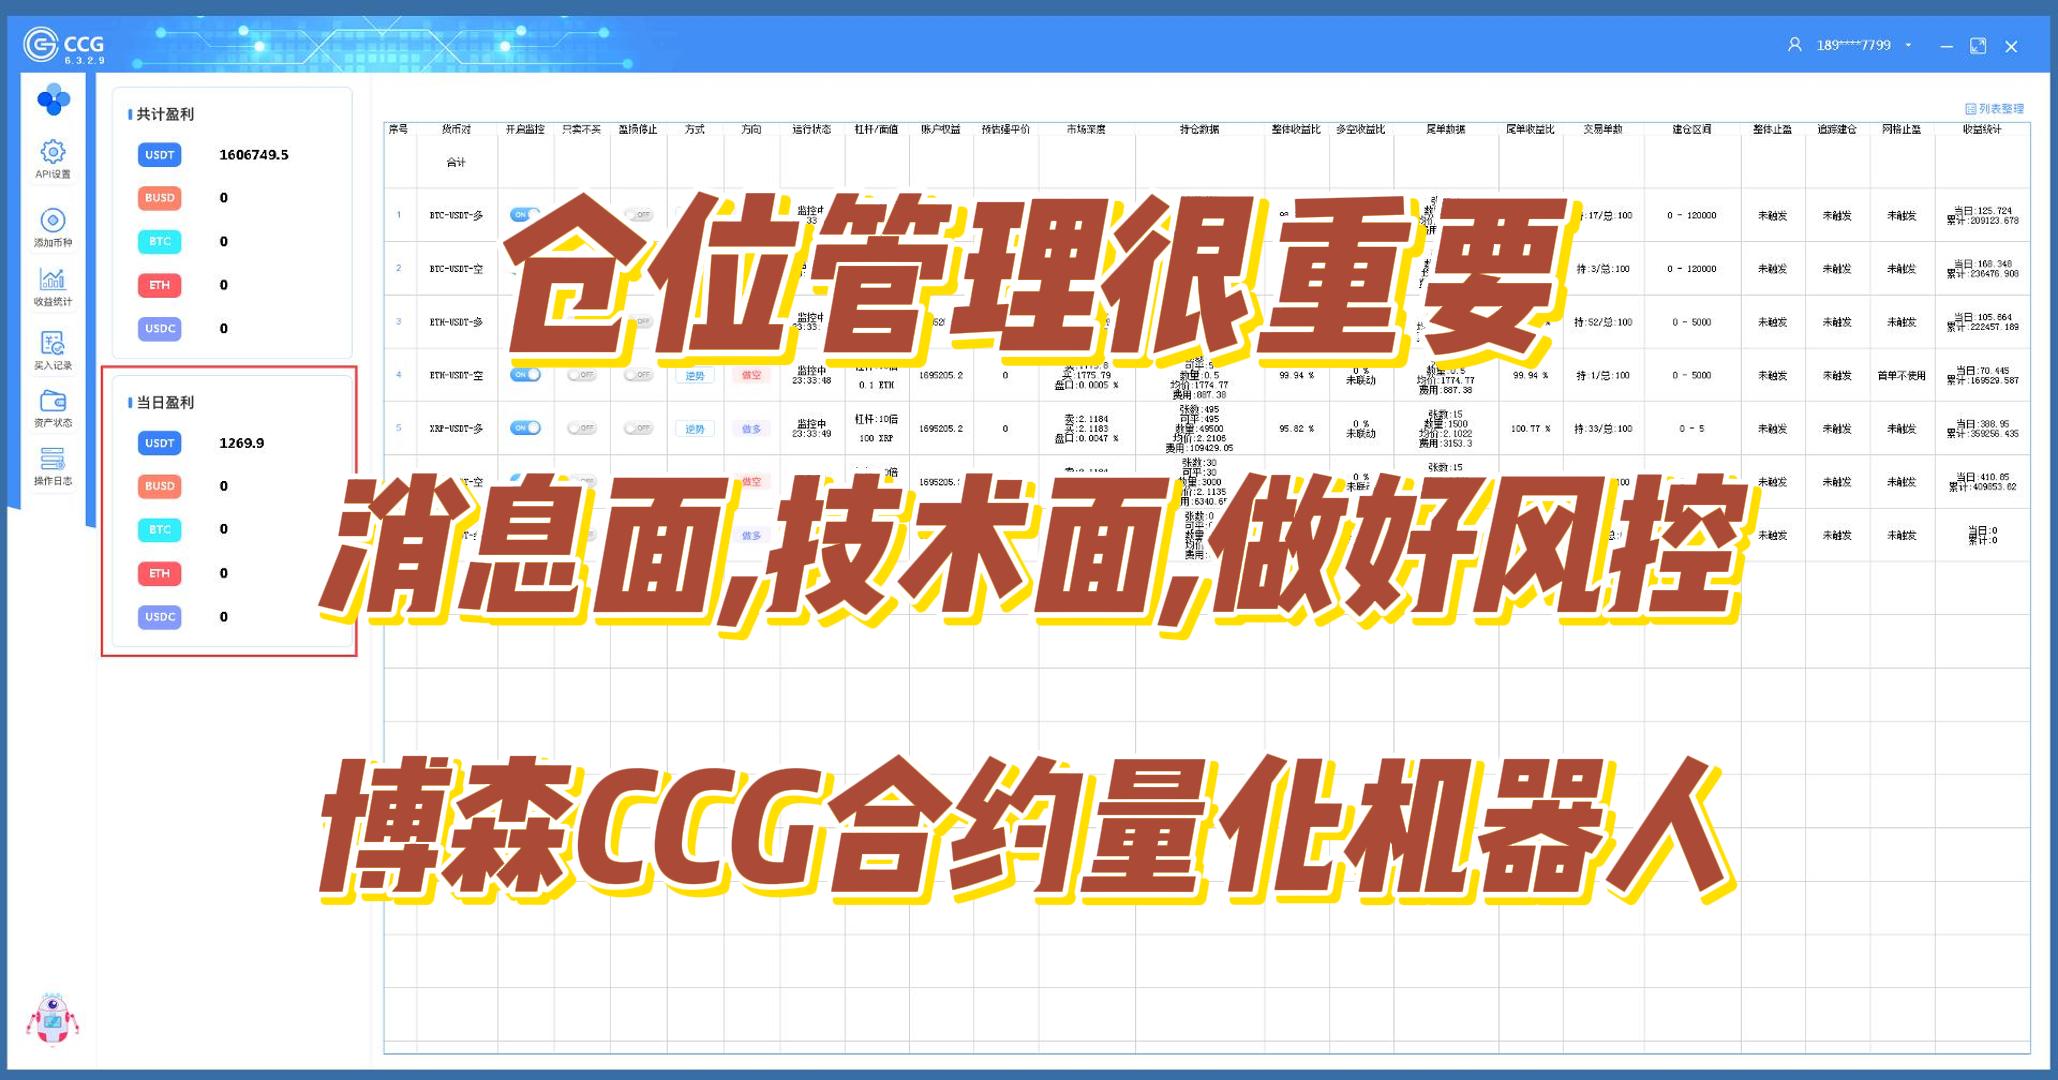Click BTC badge under 共计盈利

coord(159,241)
